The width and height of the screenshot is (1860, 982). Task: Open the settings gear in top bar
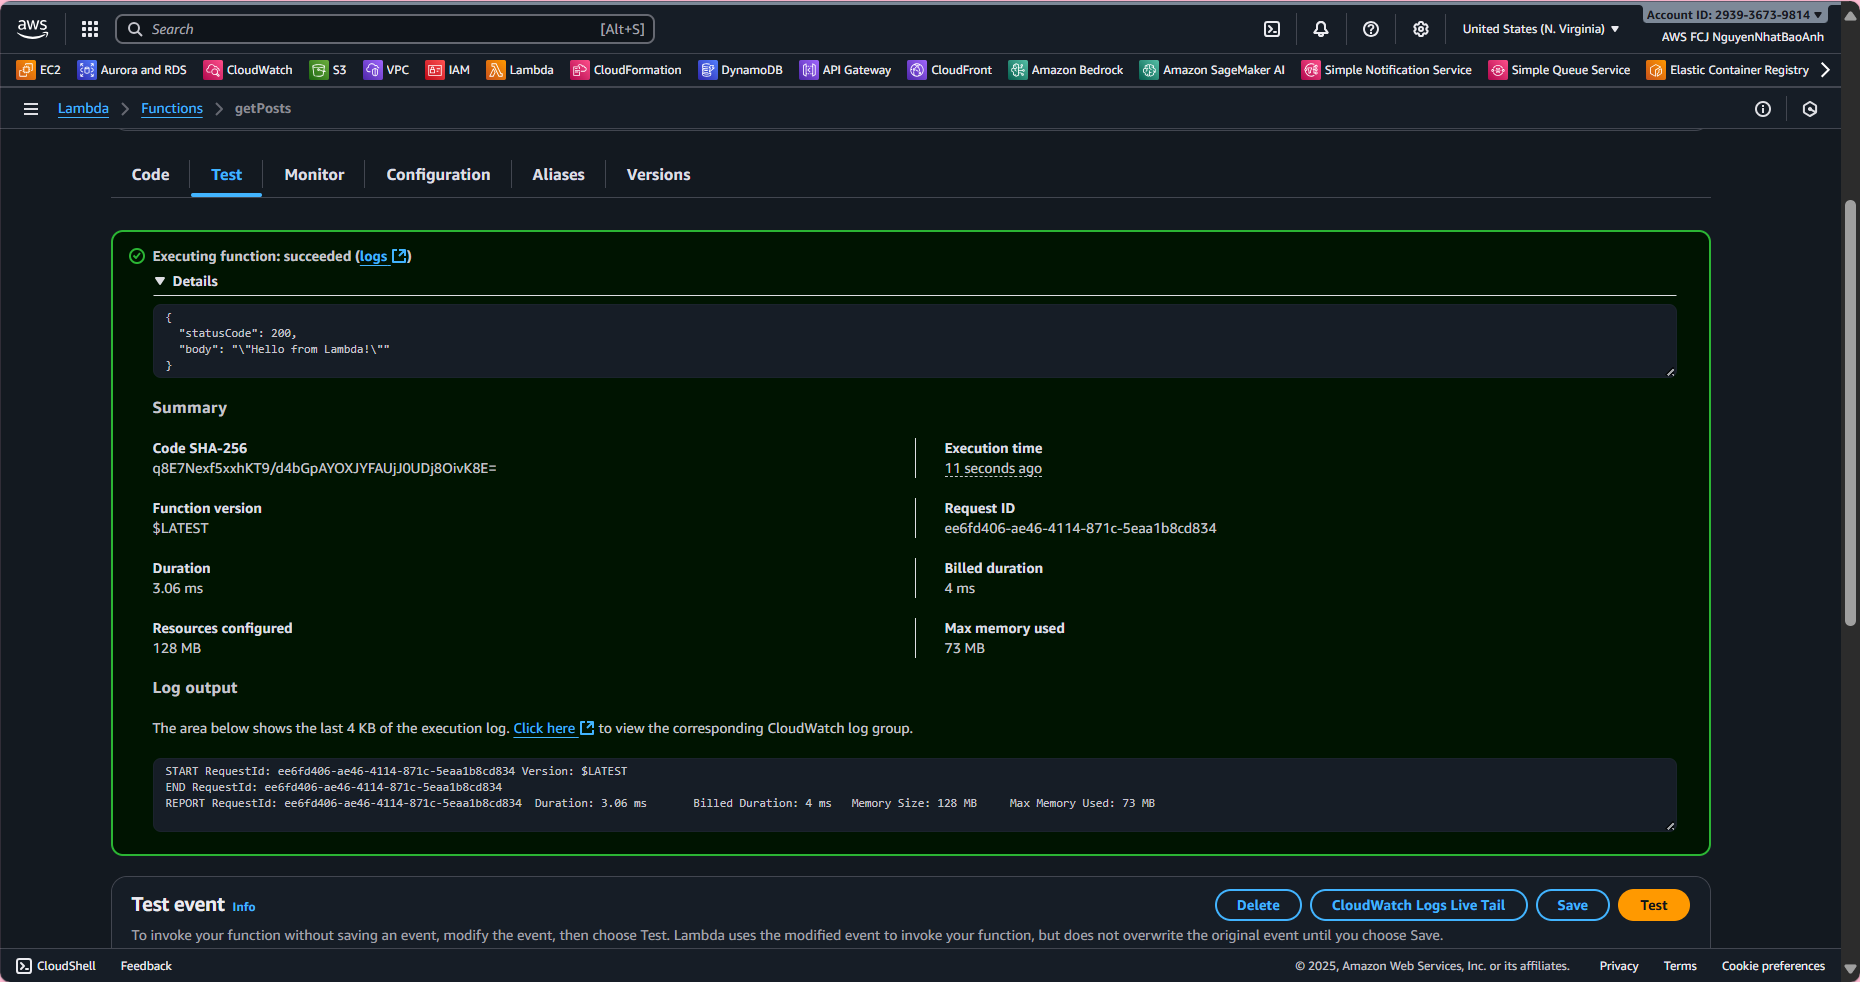point(1421,29)
